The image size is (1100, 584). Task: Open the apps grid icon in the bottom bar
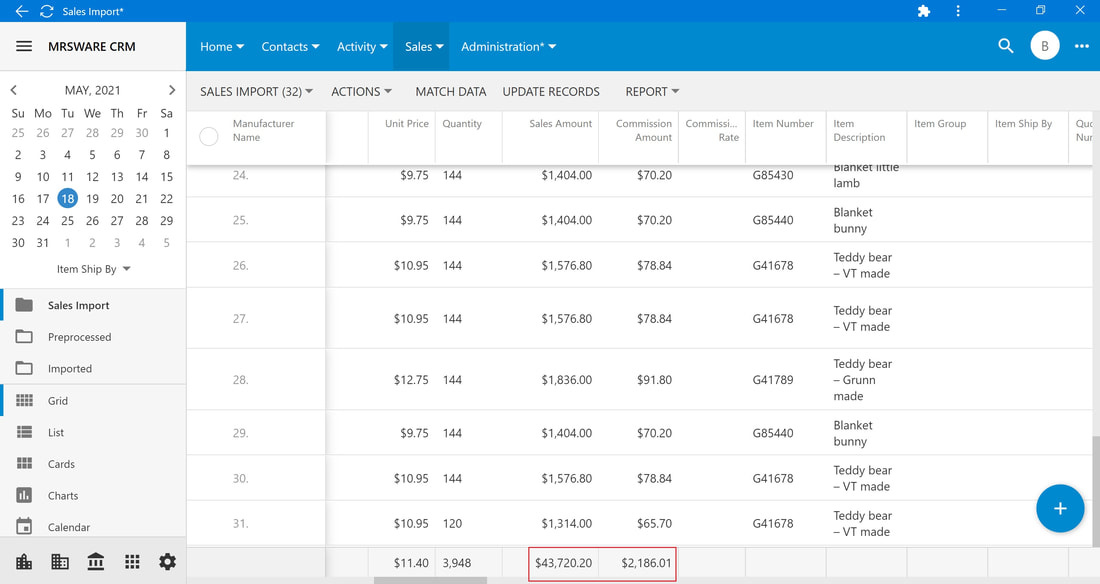click(x=132, y=562)
